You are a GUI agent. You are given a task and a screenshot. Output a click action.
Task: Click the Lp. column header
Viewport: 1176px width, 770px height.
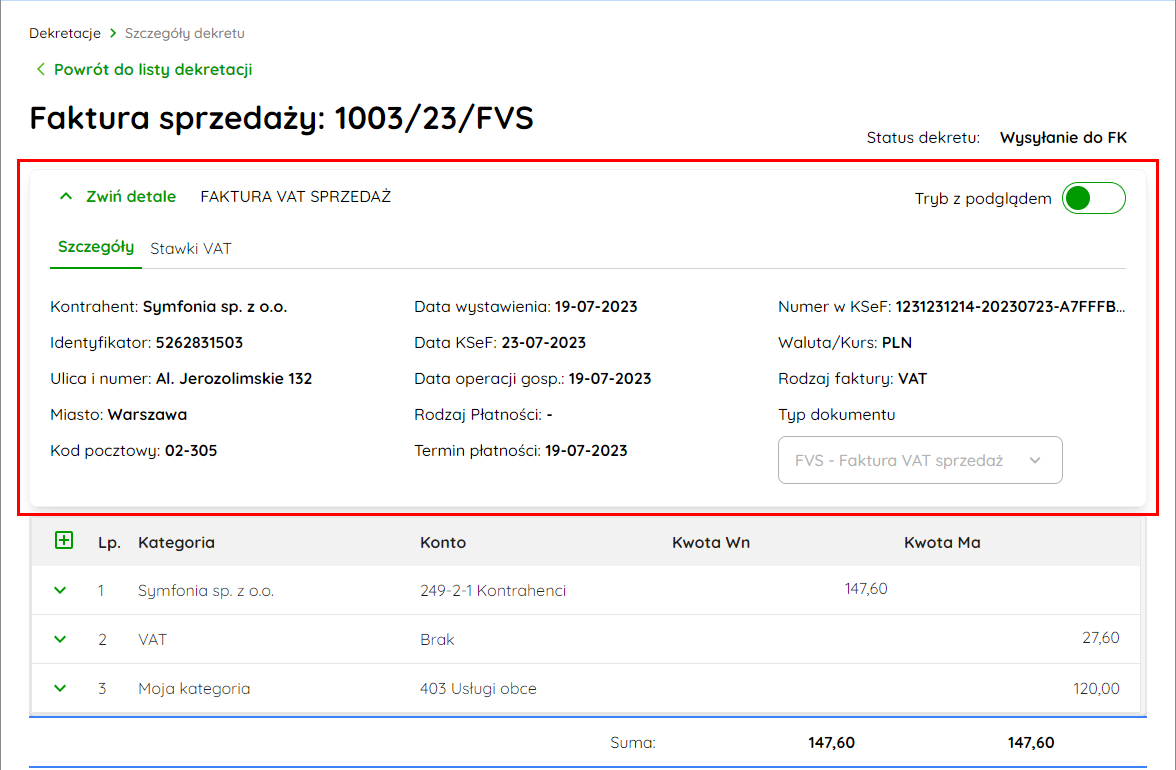(x=109, y=543)
